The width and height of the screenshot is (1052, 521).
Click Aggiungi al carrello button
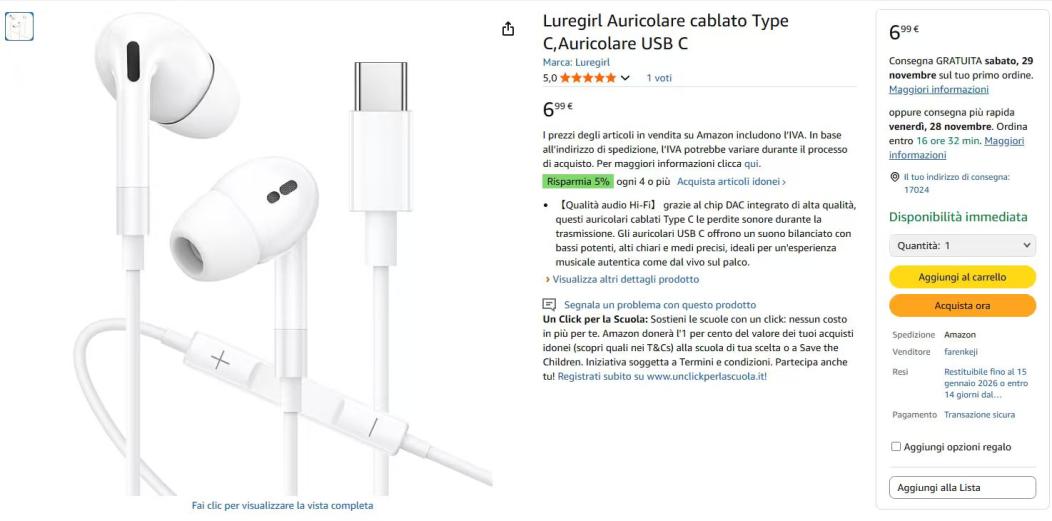(962, 277)
